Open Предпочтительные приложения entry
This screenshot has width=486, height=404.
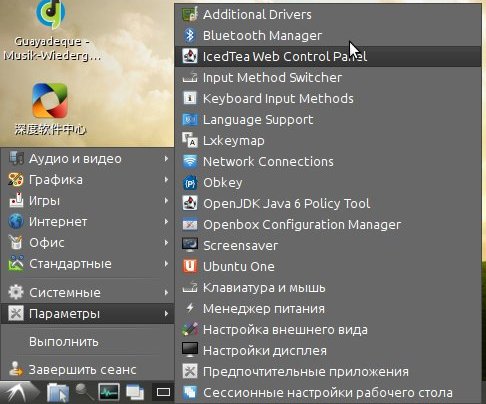pos(328,371)
